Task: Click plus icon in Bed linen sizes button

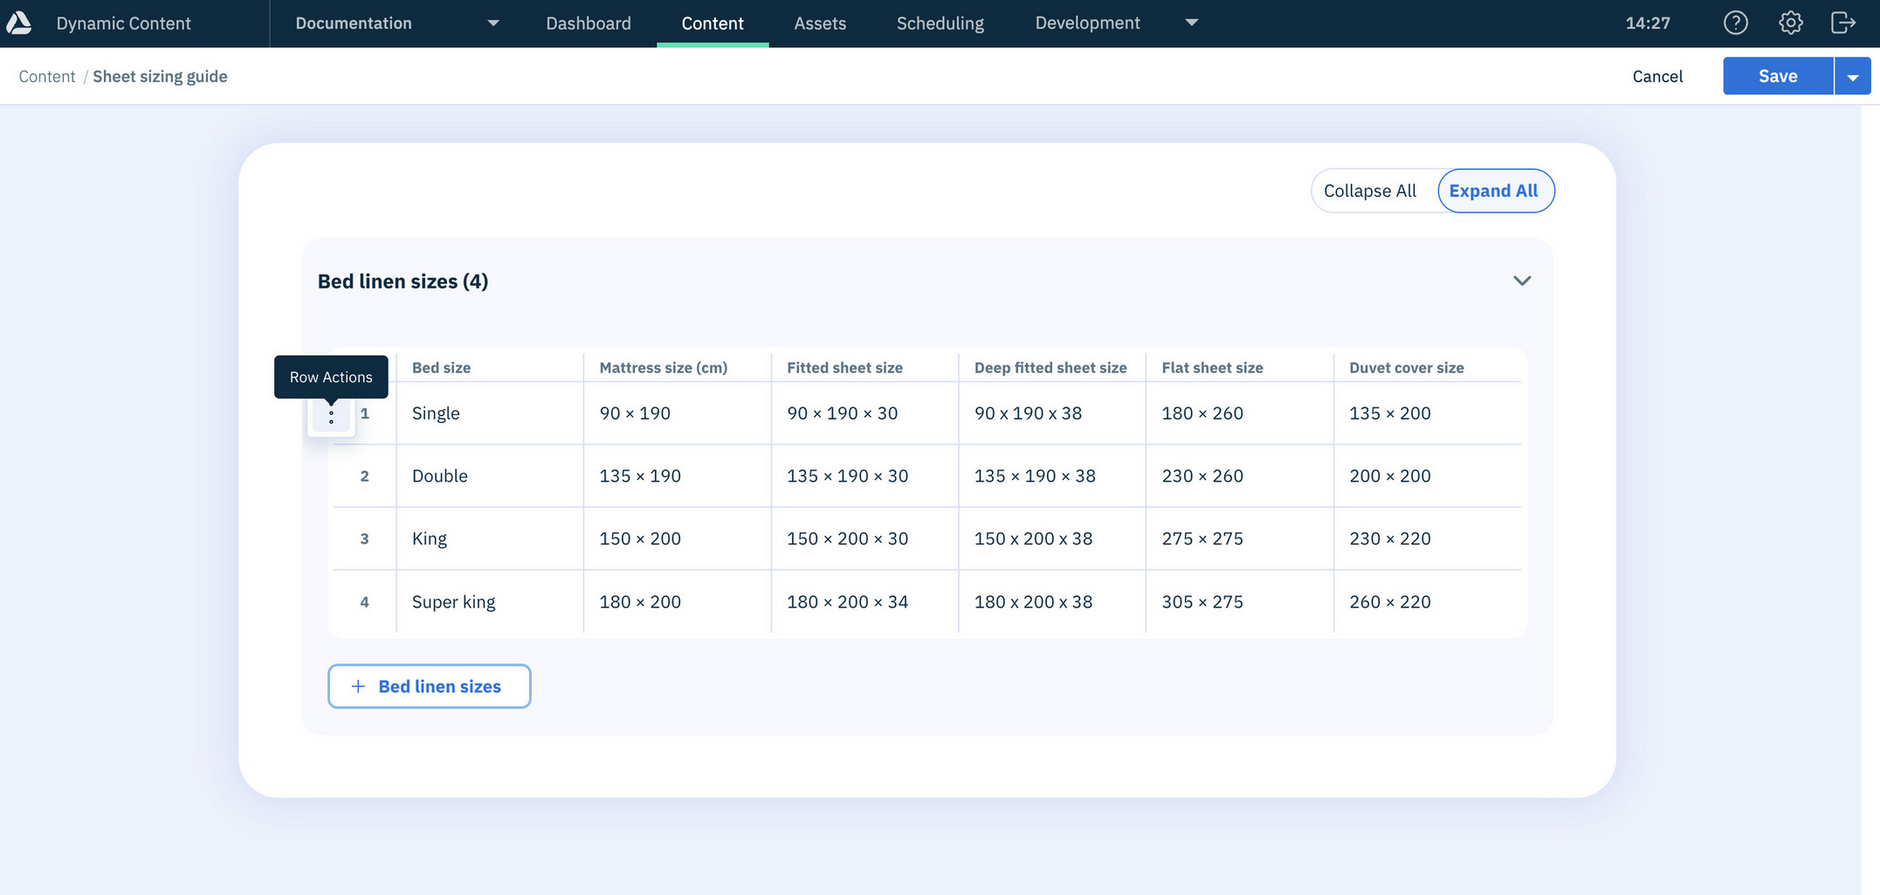Action: [358, 686]
